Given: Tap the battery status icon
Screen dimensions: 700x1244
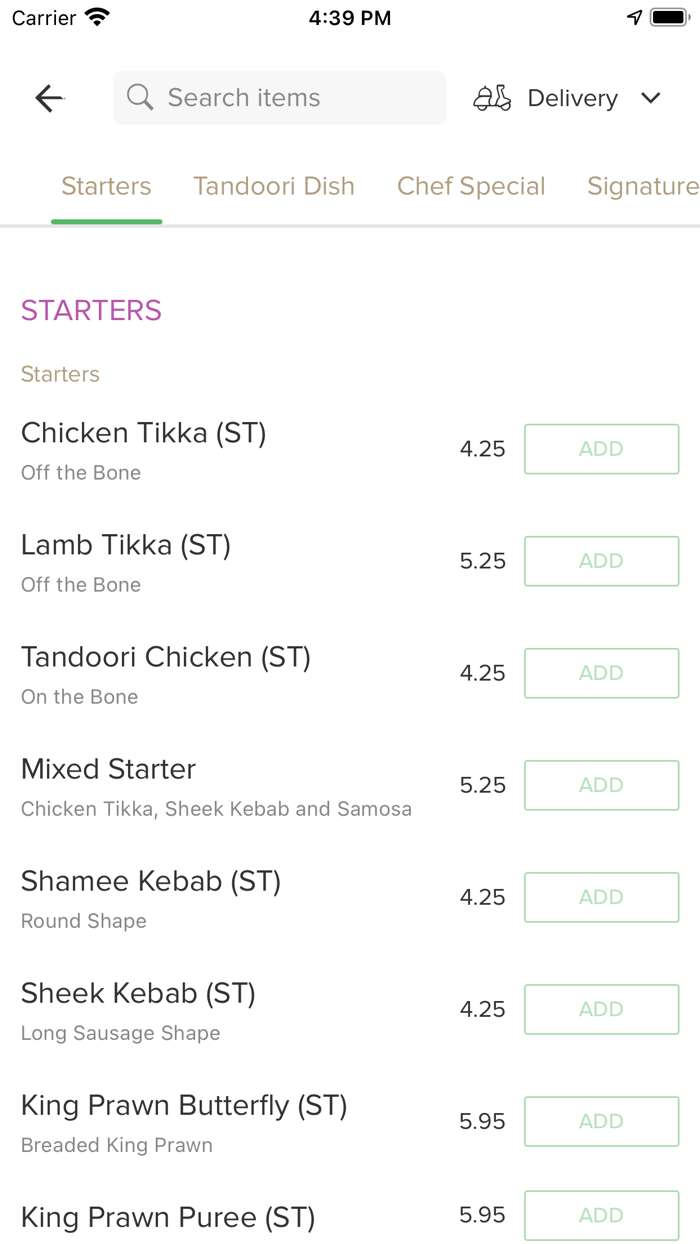Looking at the screenshot, I should (669, 18).
